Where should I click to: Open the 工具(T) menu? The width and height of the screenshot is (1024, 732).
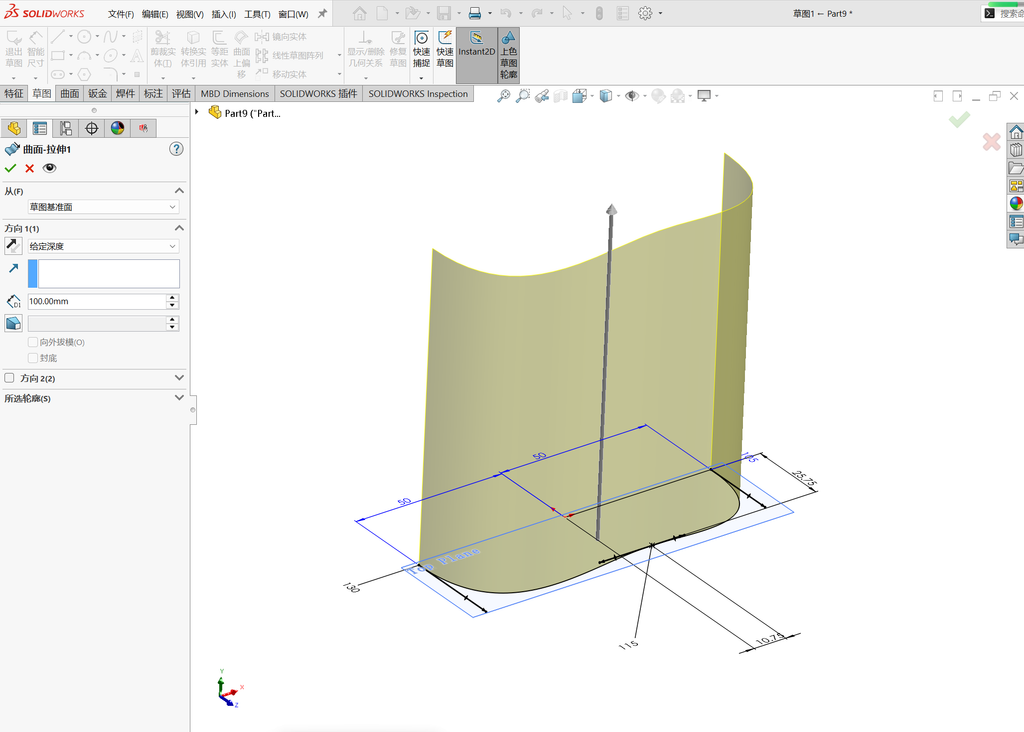[x=257, y=14]
